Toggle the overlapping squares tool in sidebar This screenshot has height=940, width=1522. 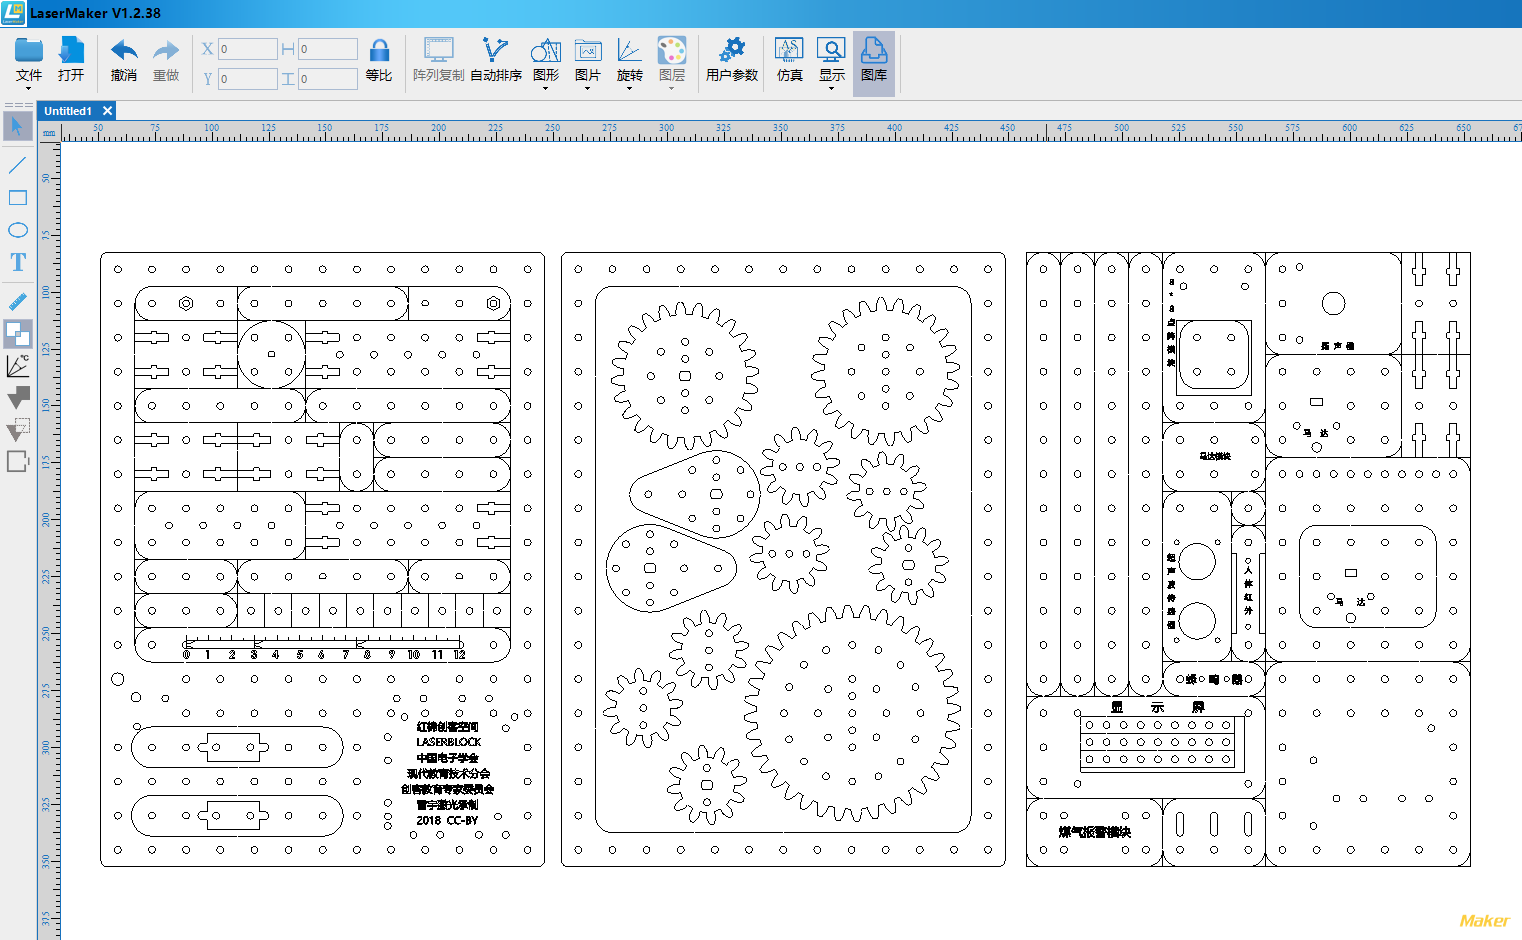point(18,333)
